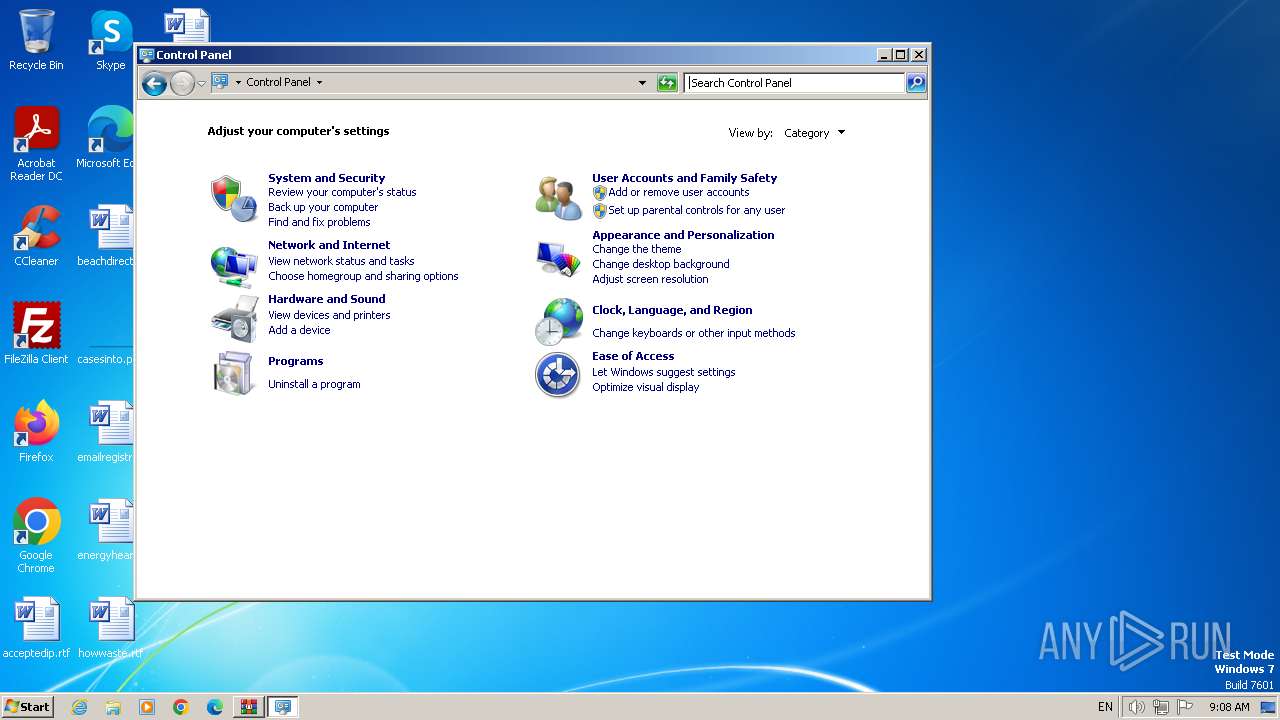Open the Programs box icon
The image size is (1280, 720).
pos(234,373)
